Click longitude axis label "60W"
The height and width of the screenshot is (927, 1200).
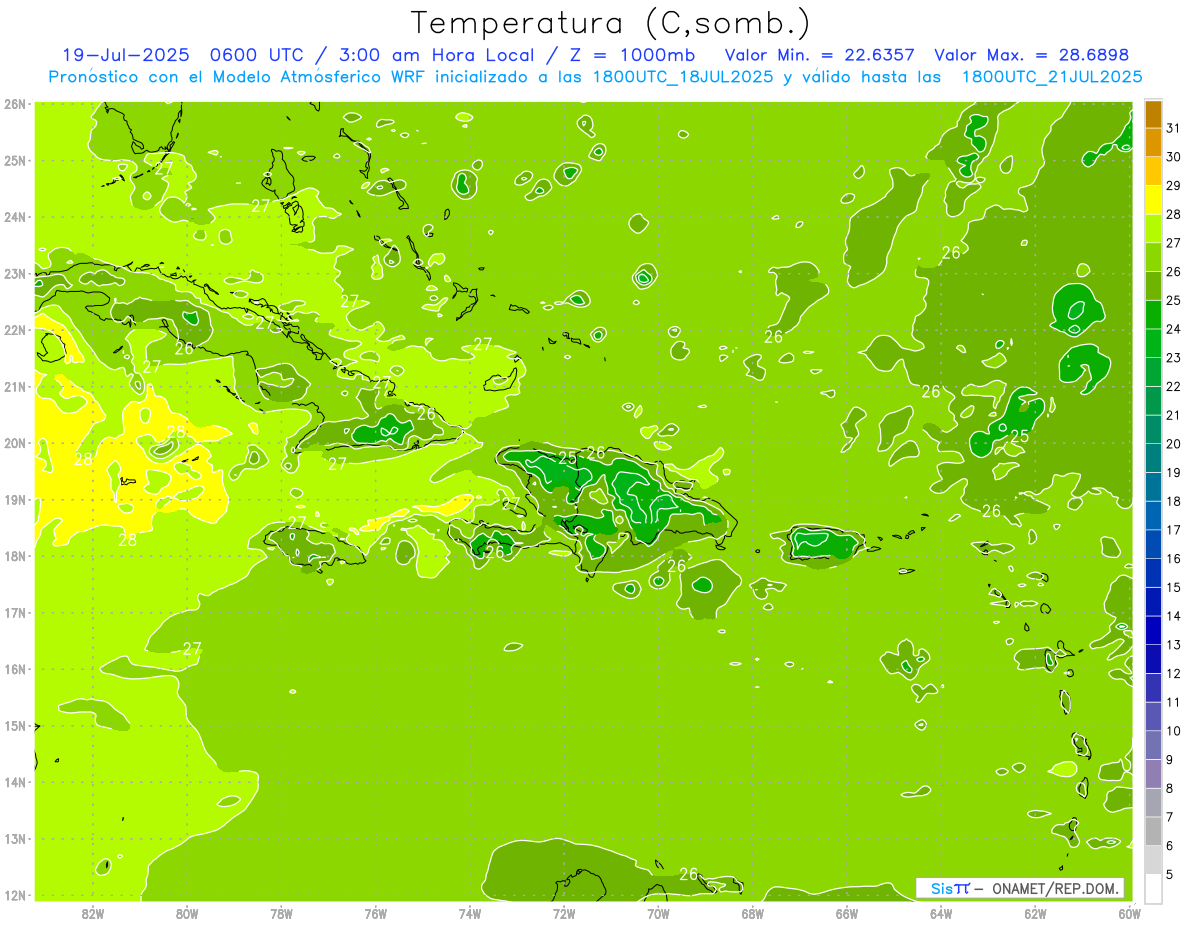click(1129, 913)
